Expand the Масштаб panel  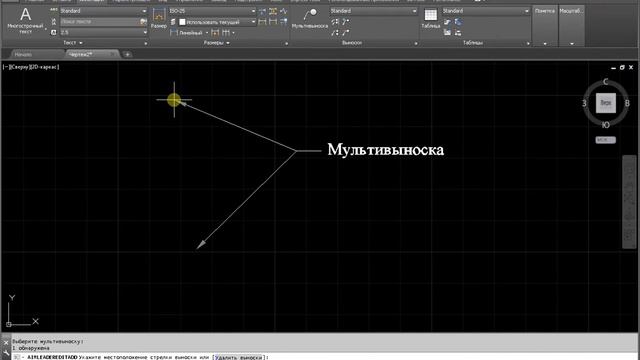click(571, 26)
